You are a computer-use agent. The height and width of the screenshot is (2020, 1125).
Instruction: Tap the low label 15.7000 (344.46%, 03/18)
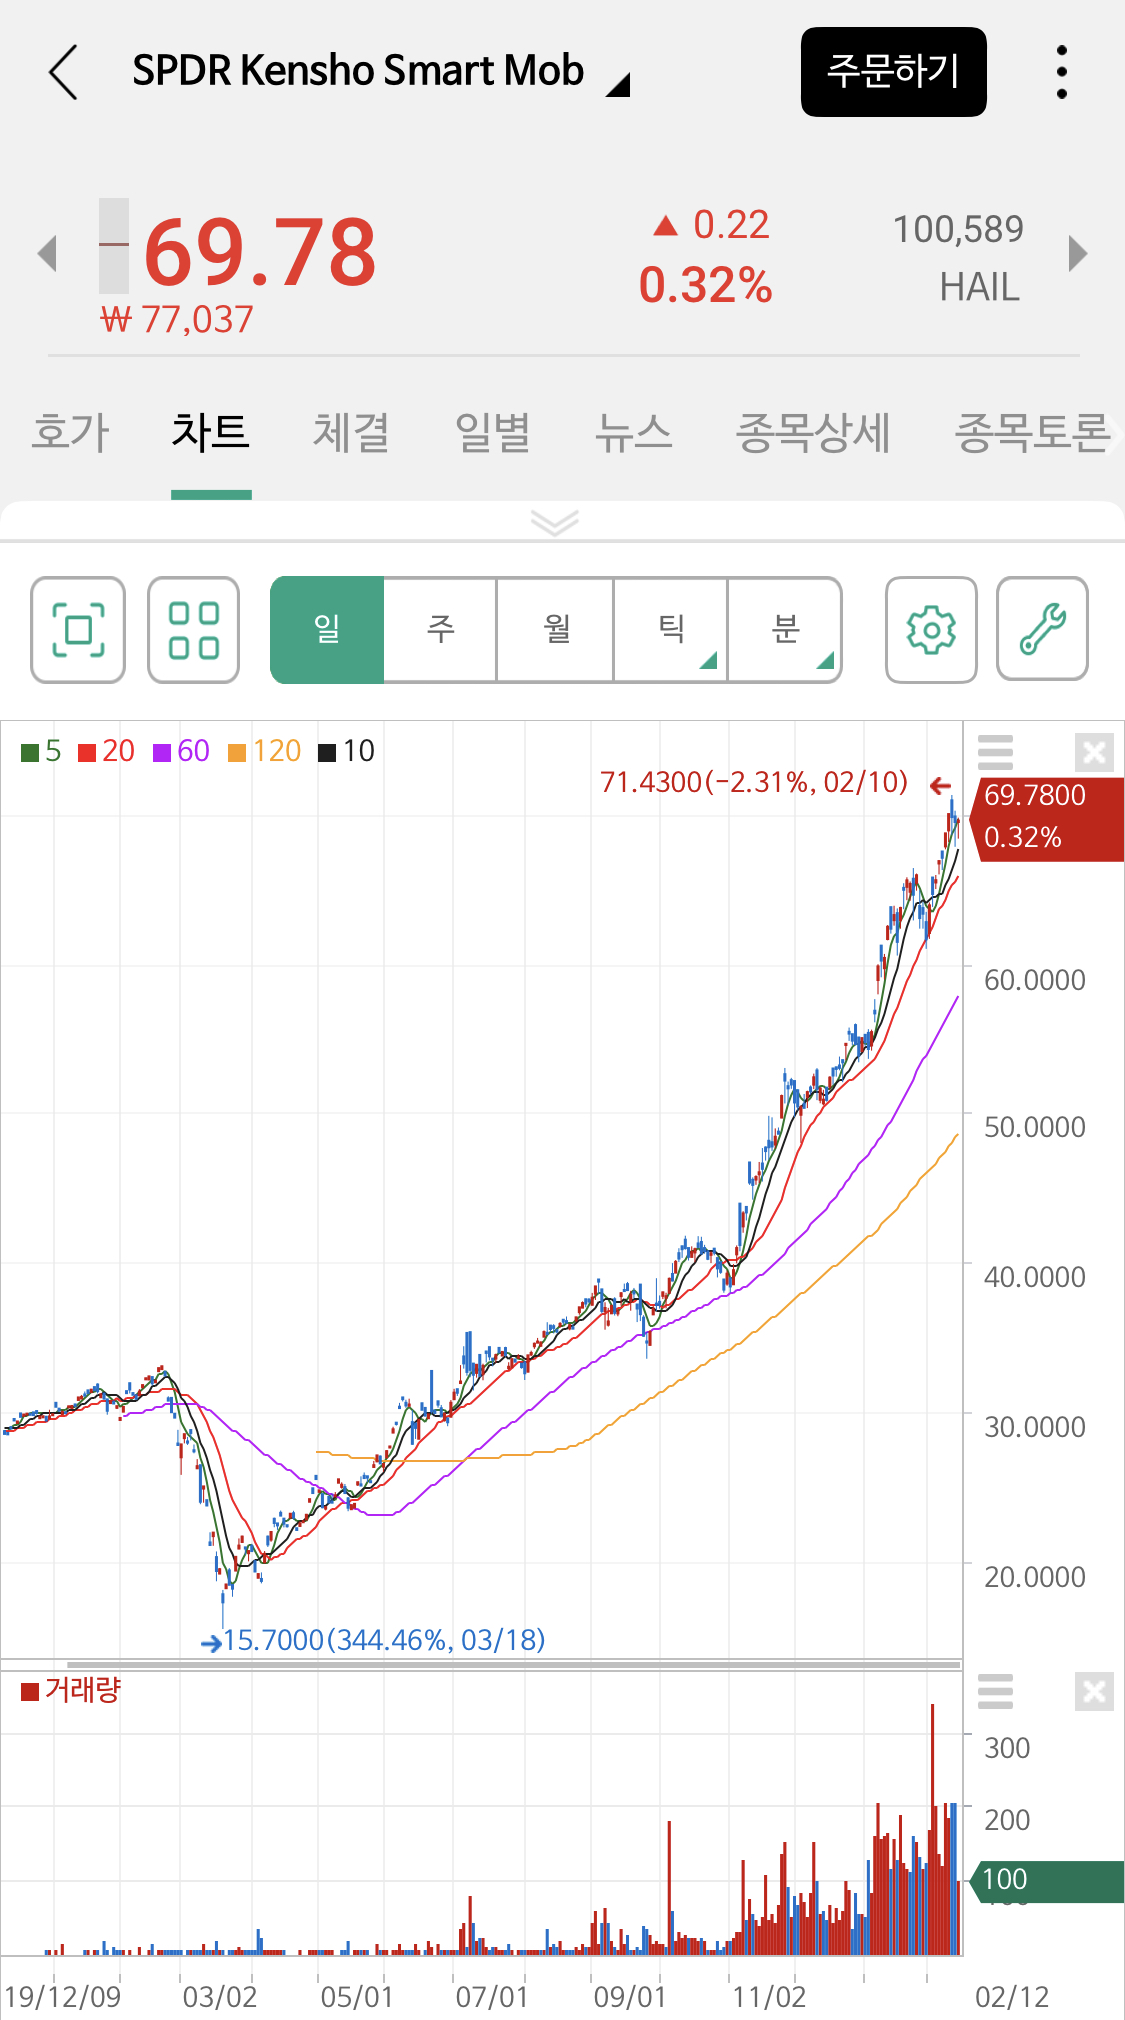(384, 1640)
